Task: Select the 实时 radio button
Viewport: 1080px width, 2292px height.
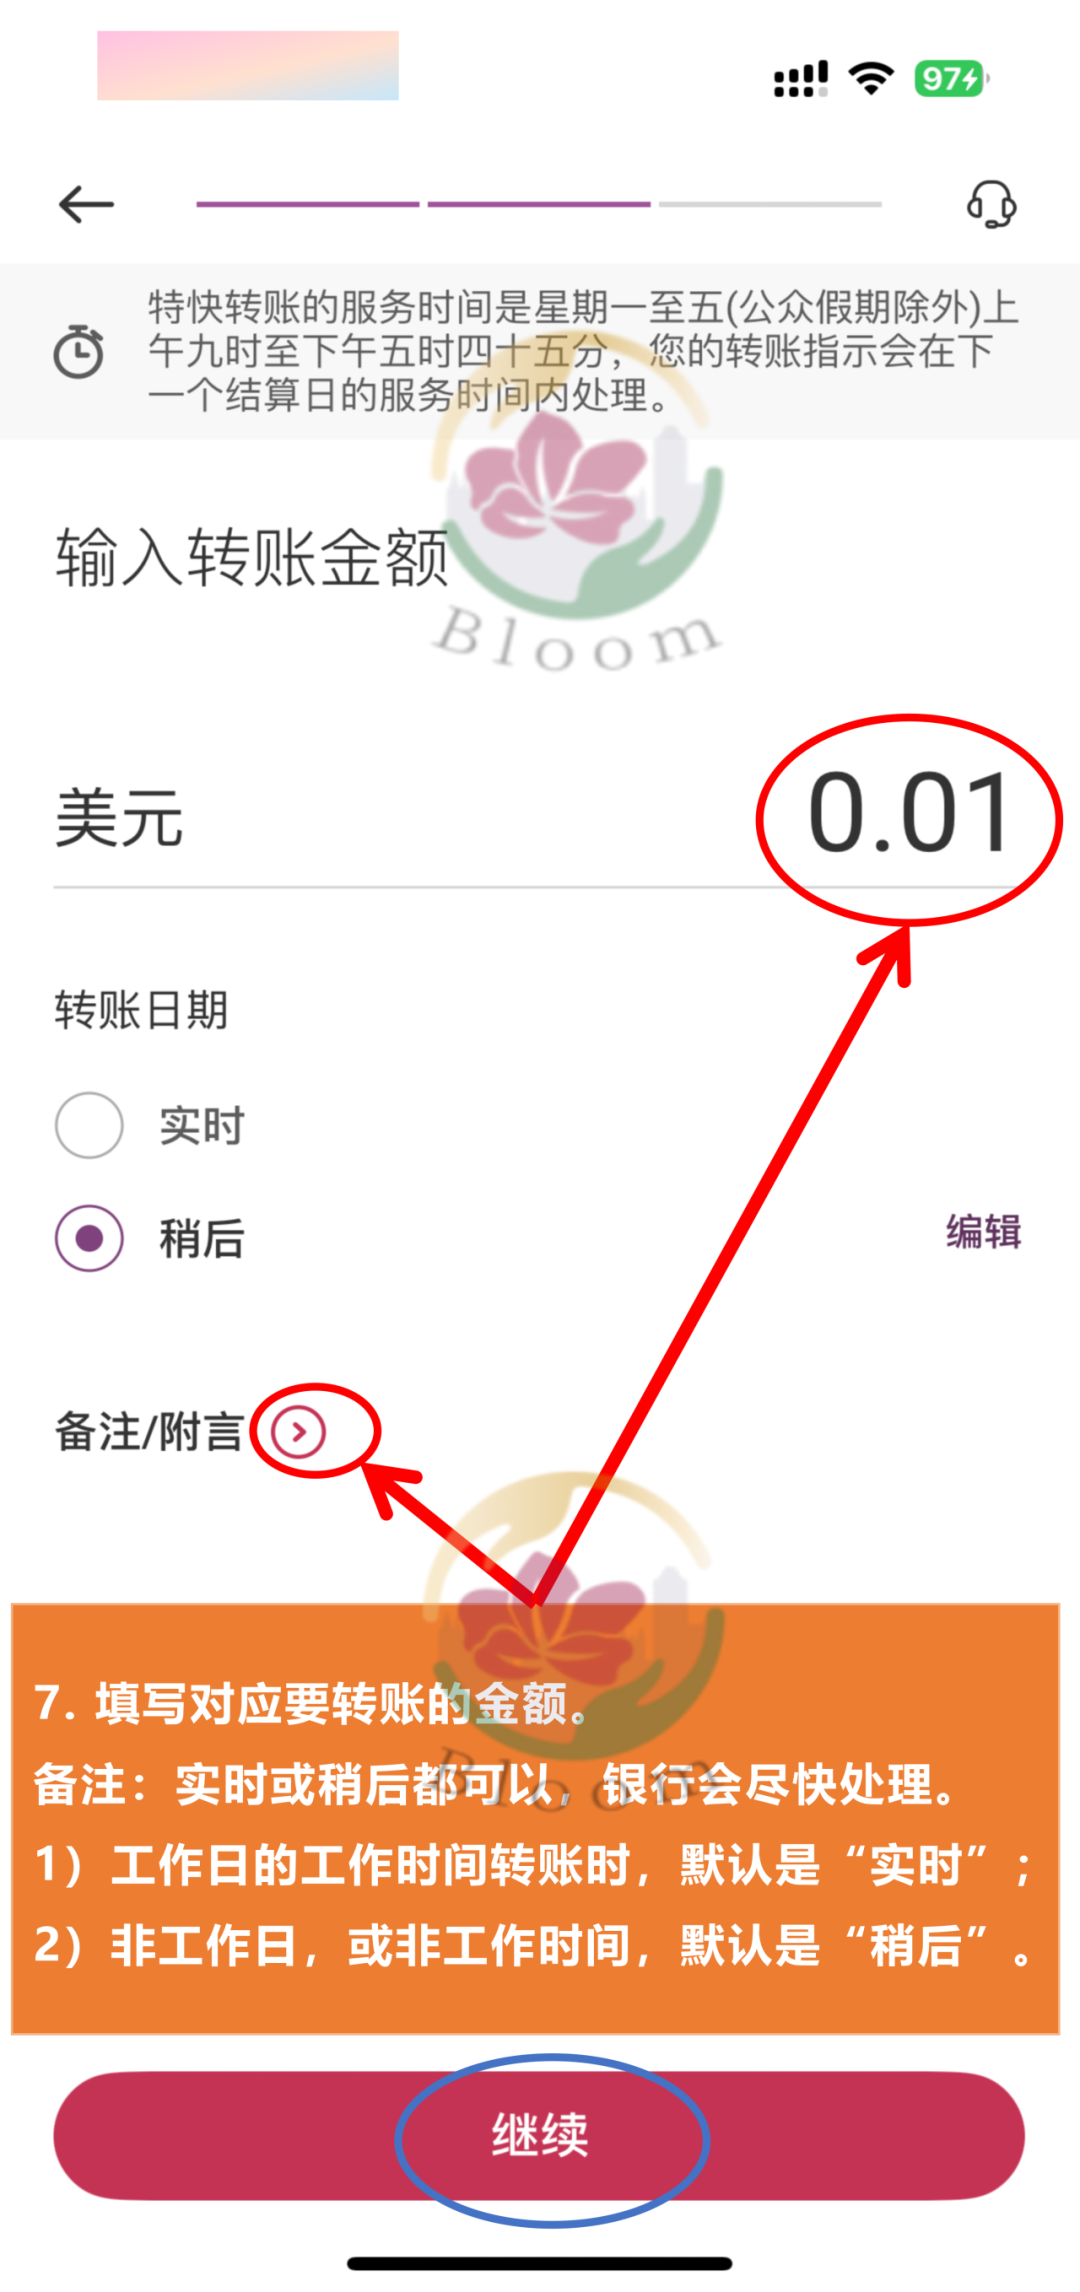Action: pos(89,1125)
